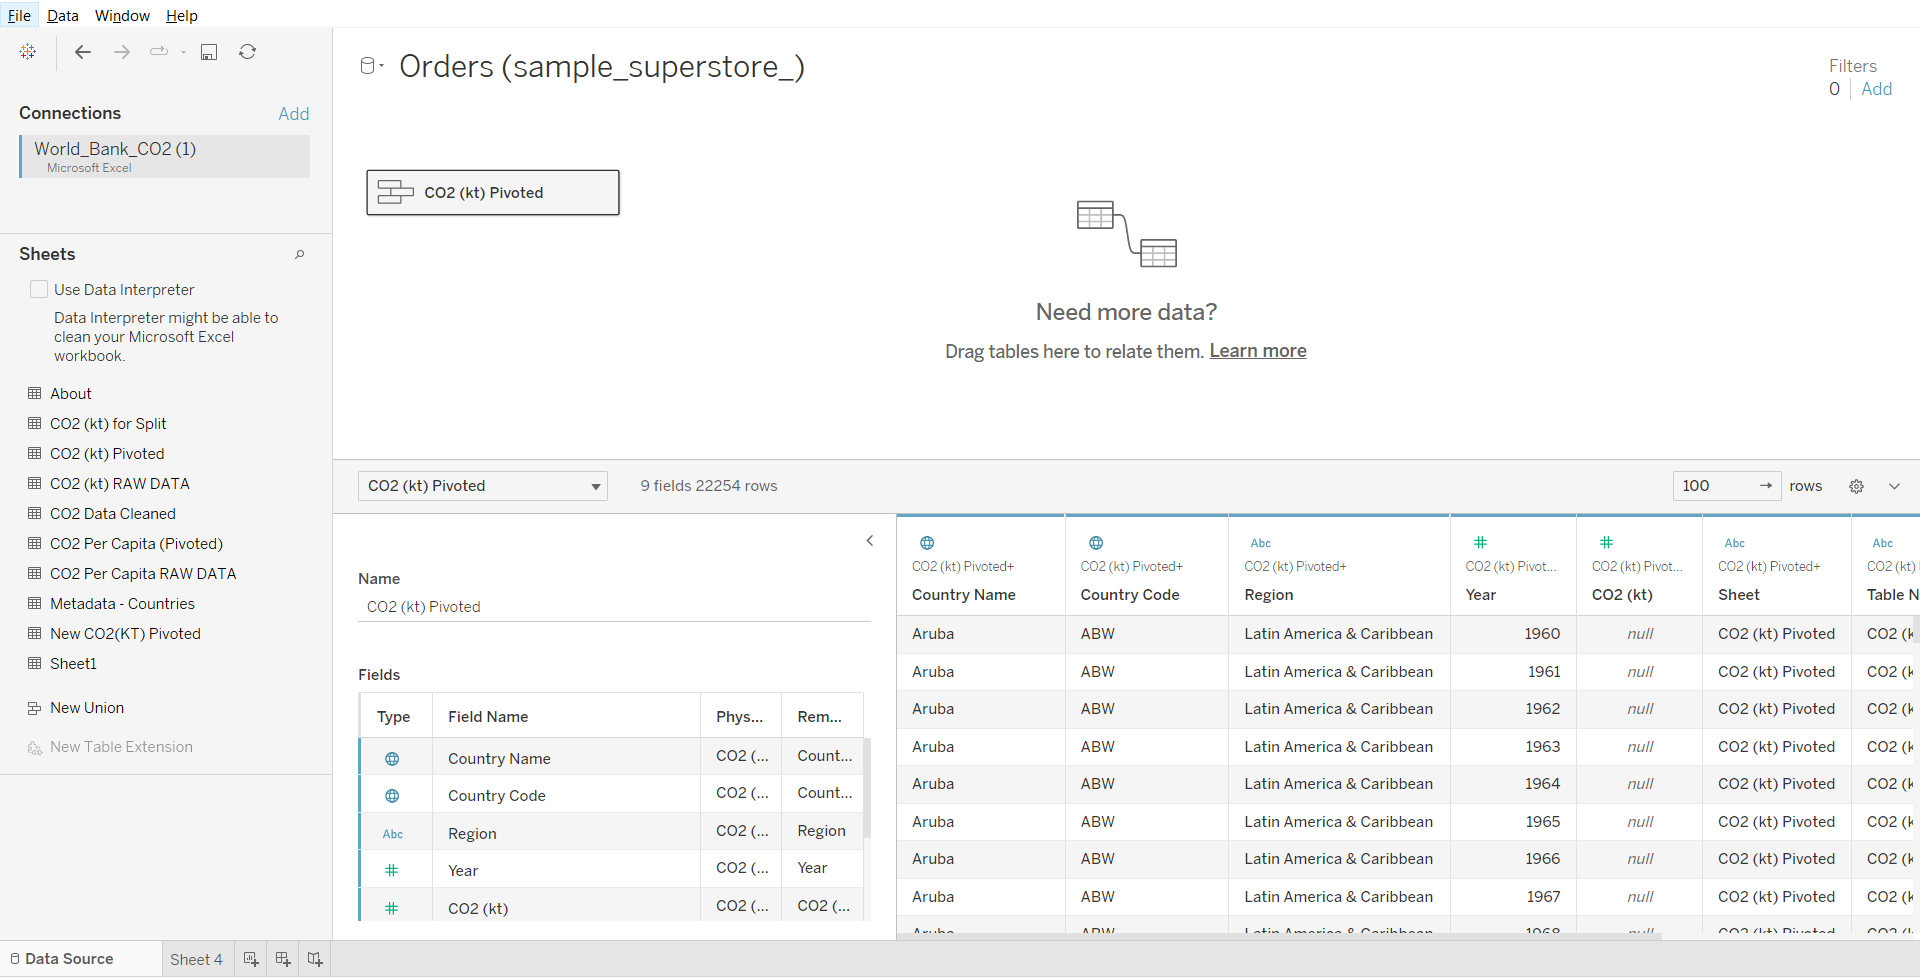The width and height of the screenshot is (1920, 977).
Task: Click the search icon next to Sheets
Action: tap(299, 255)
